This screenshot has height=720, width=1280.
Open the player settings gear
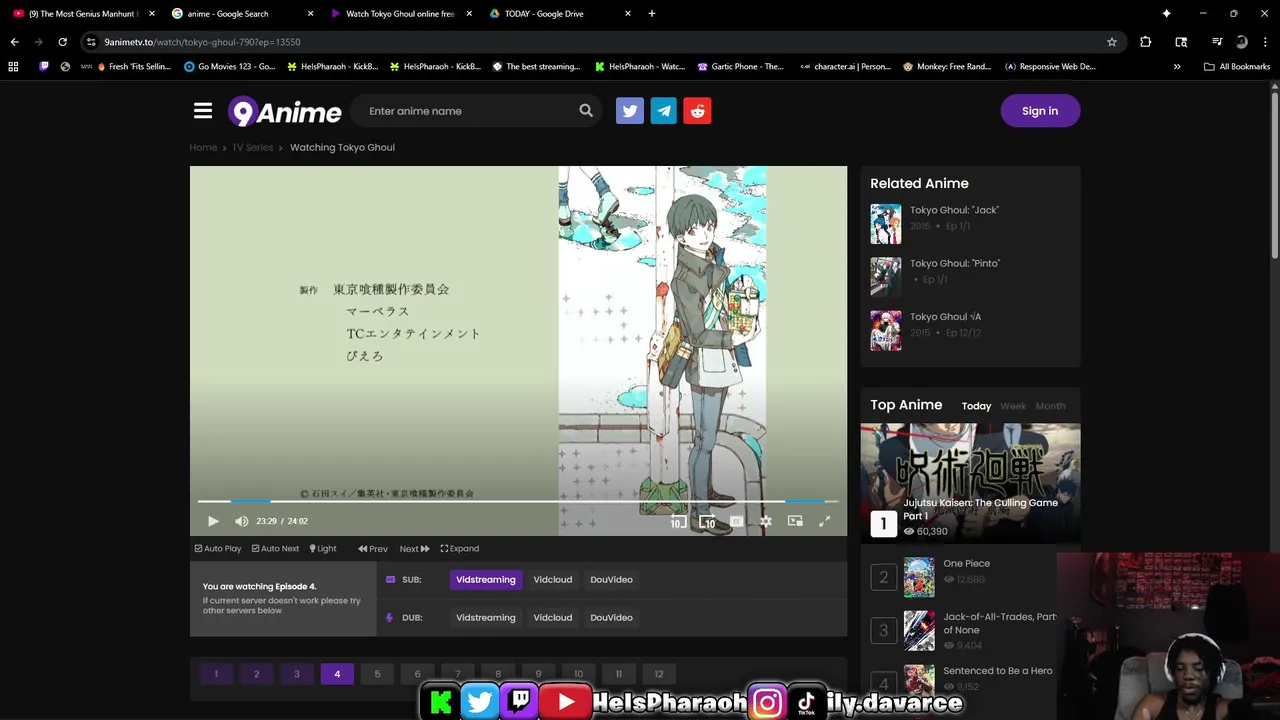[x=766, y=521]
